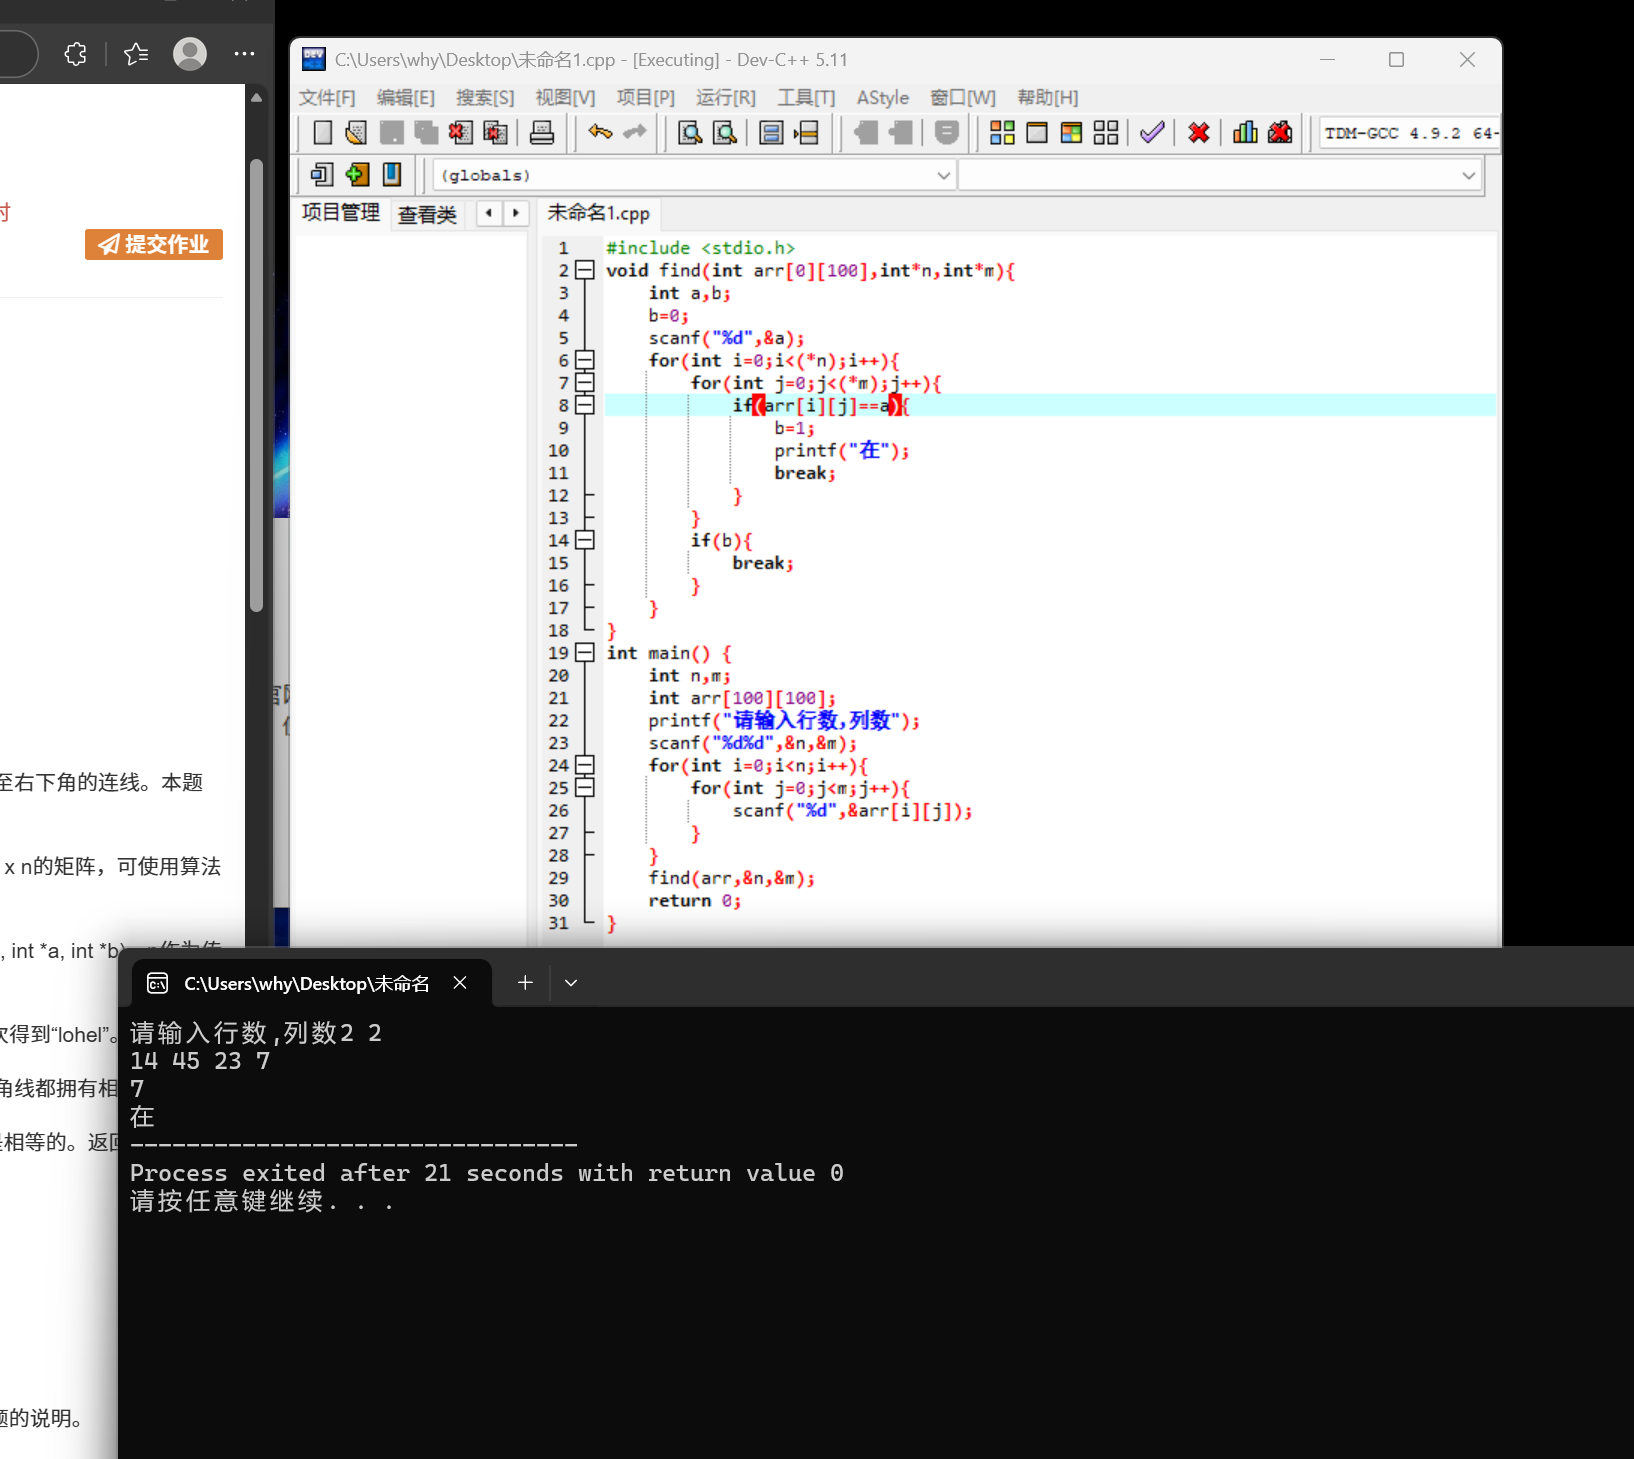This screenshot has width=1634, height=1459.
Task: Select the terminal tab C:\Users\why\Desktop\未命名
Action: tap(306, 983)
